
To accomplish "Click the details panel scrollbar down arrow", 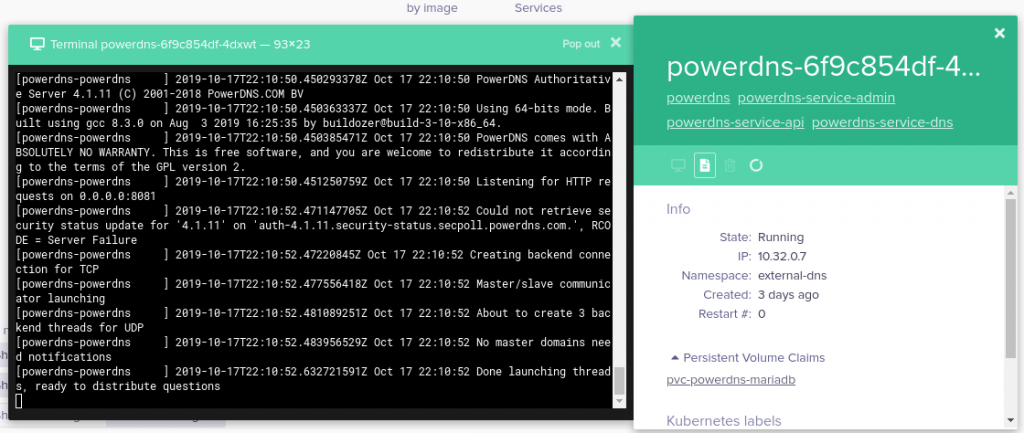I will 1010,421.
